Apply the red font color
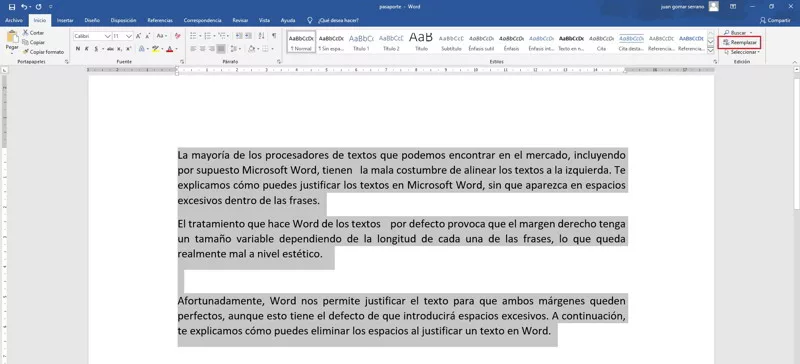 pos(169,49)
